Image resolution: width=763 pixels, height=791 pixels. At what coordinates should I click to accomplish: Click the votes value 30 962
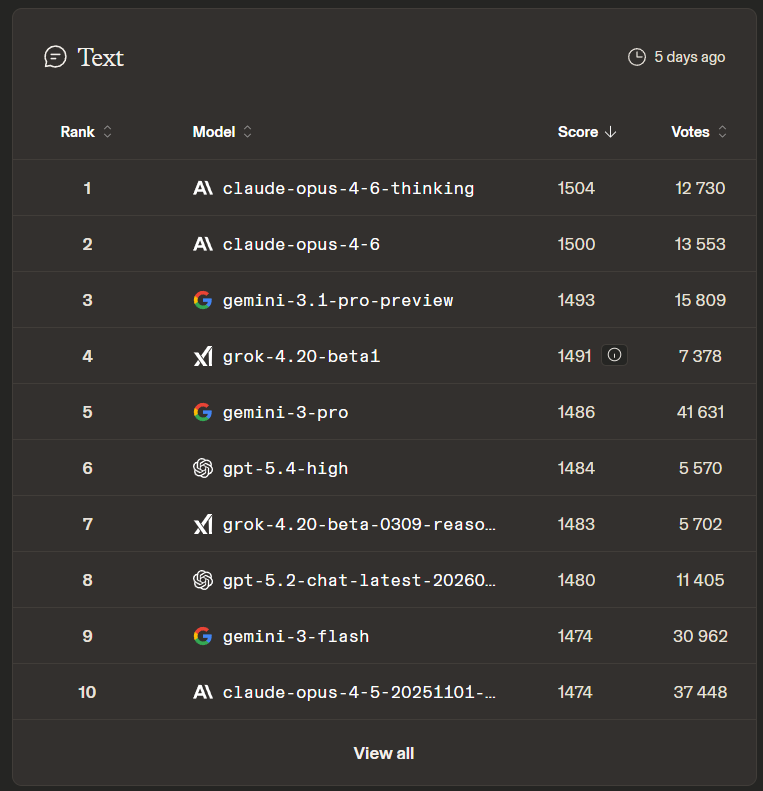click(x=700, y=636)
